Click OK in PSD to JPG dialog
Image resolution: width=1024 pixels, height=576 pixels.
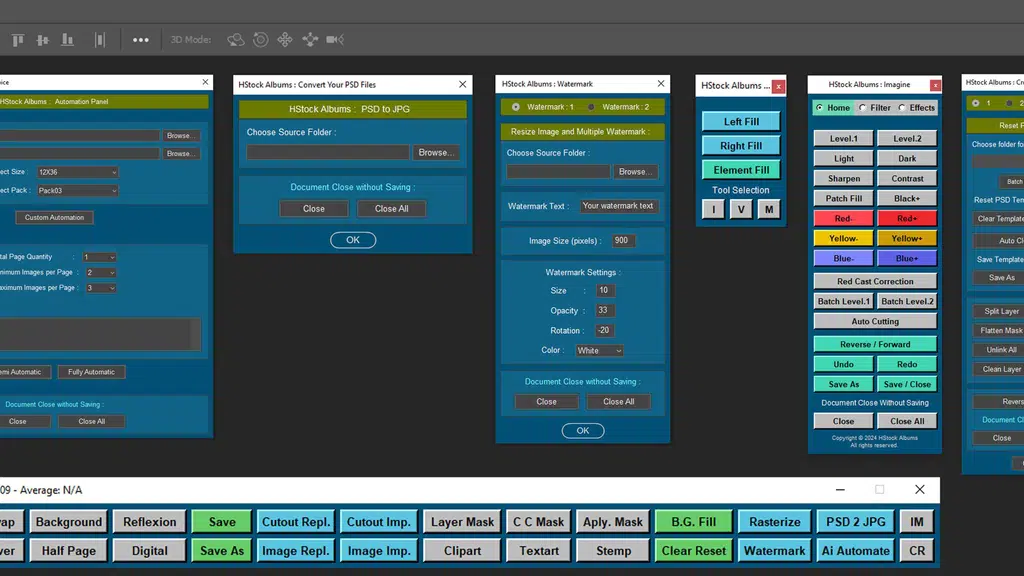(353, 240)
